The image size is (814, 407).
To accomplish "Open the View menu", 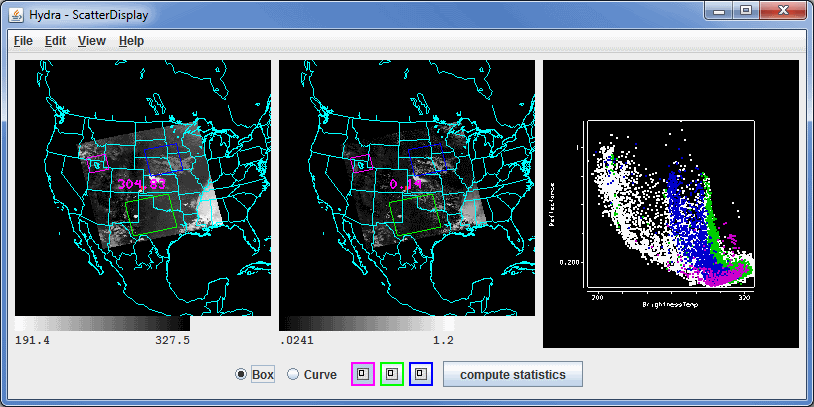I will pyautogui.click(x=91, y=41).
